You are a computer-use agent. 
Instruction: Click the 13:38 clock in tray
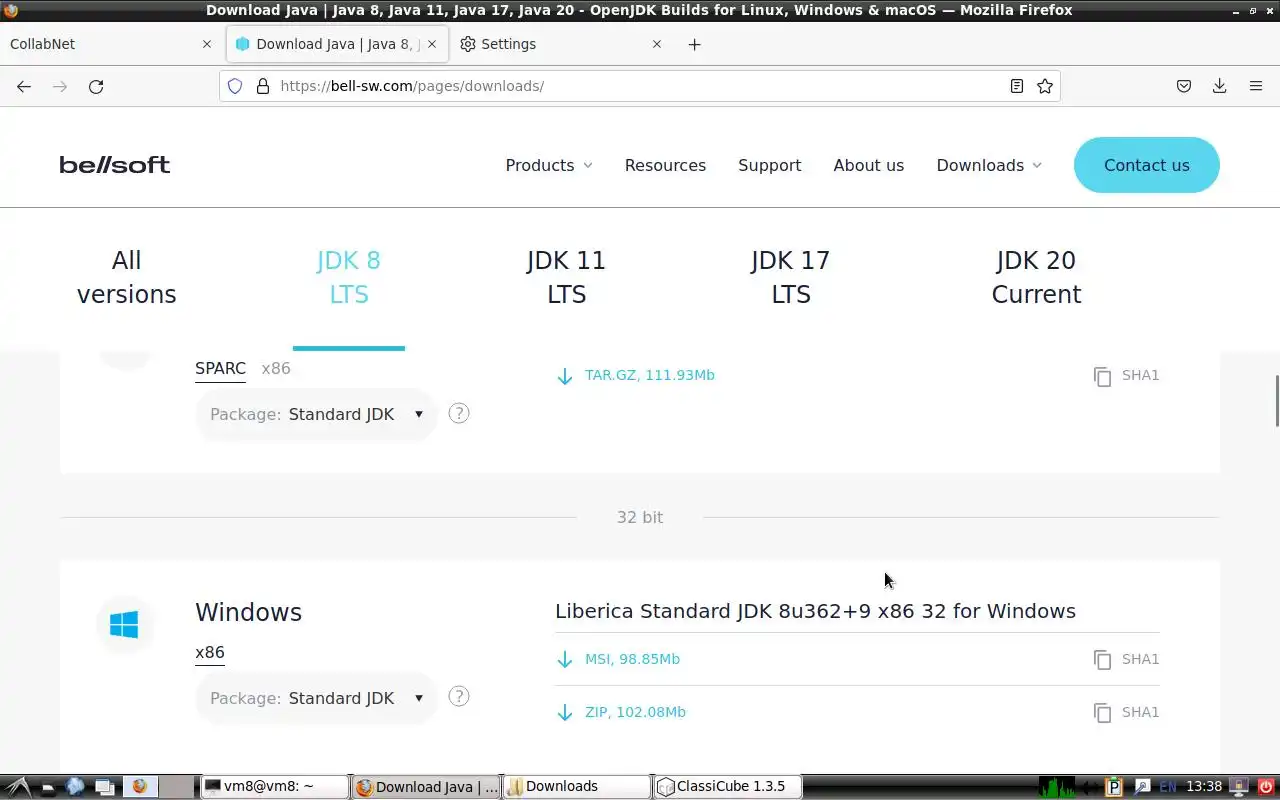(1204, 787)
